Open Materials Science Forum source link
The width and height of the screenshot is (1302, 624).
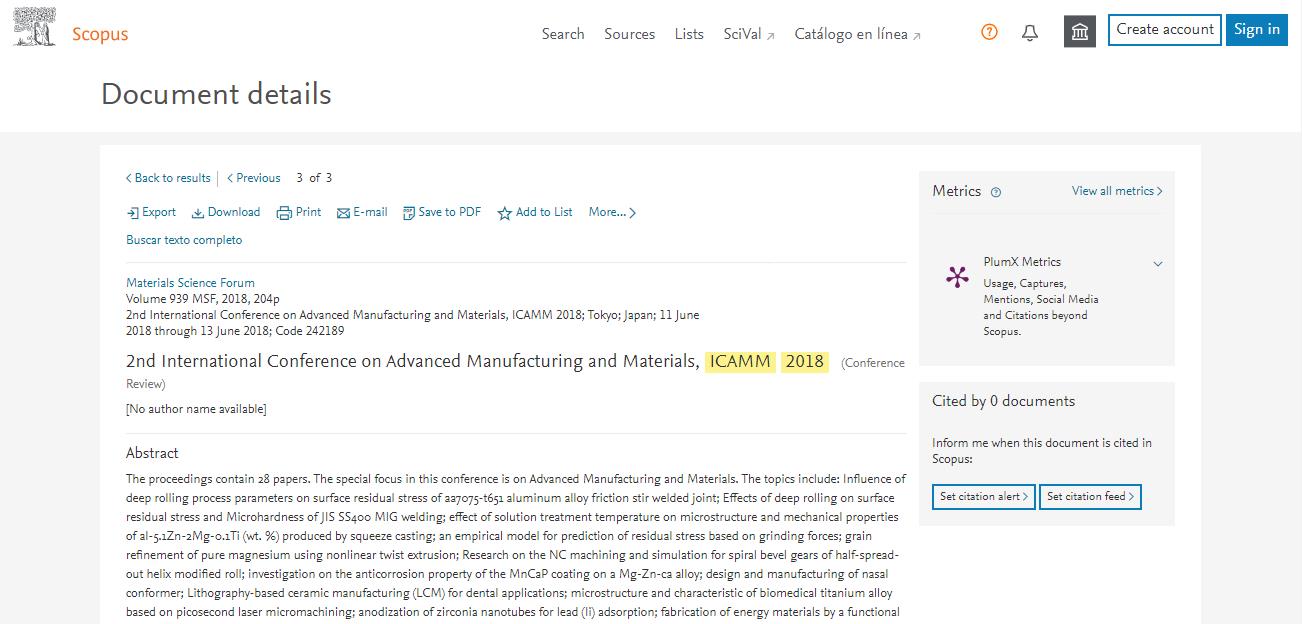(190, 283)
